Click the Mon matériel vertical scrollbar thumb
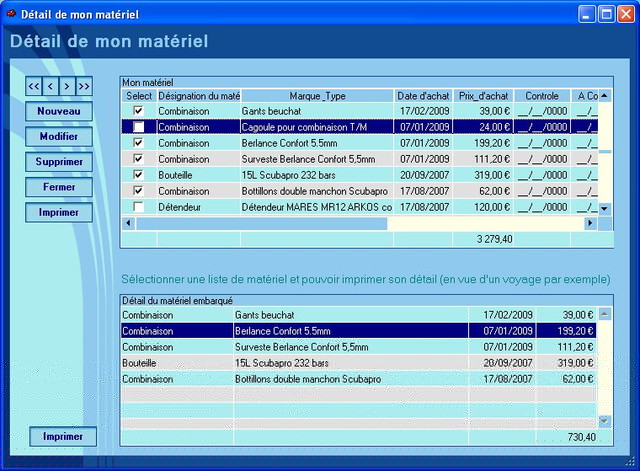 coord(604,151)
